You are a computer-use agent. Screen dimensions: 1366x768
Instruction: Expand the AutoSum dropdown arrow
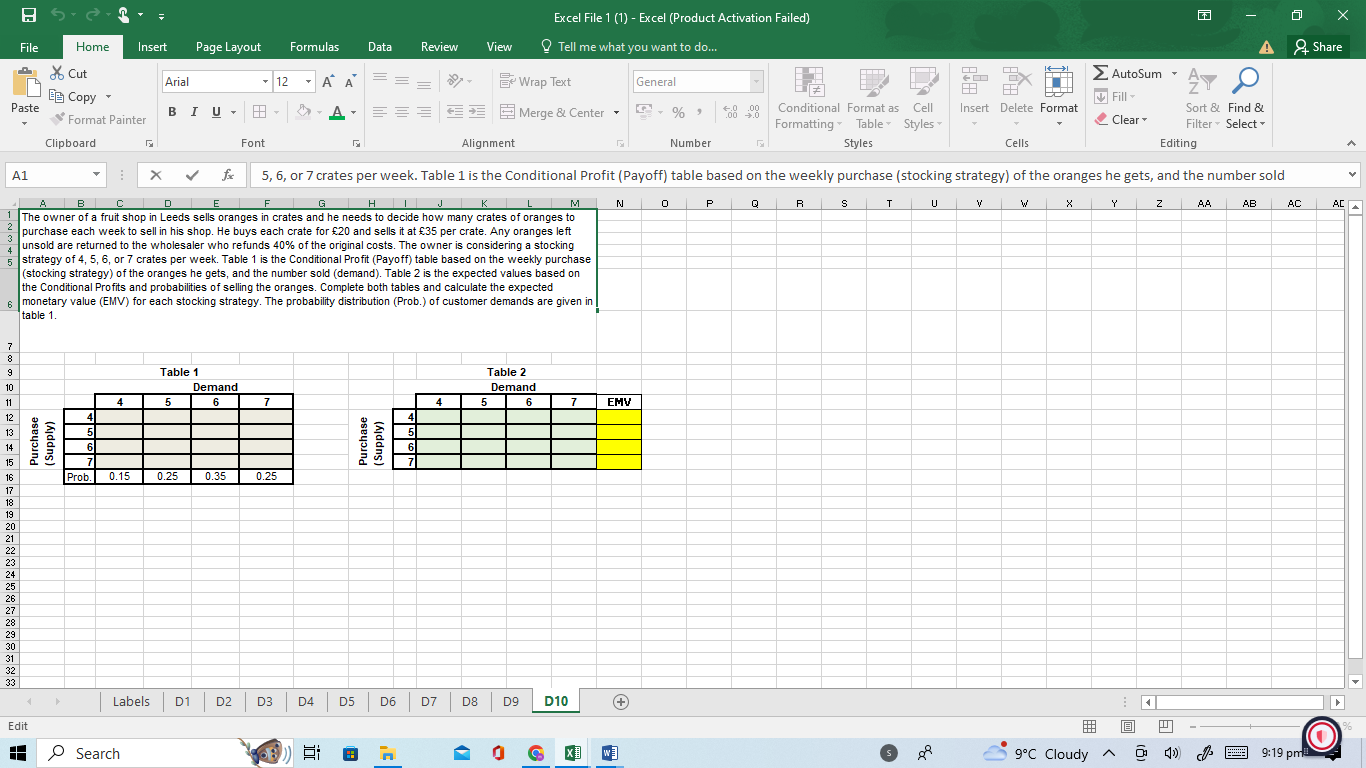point(1175,74)
